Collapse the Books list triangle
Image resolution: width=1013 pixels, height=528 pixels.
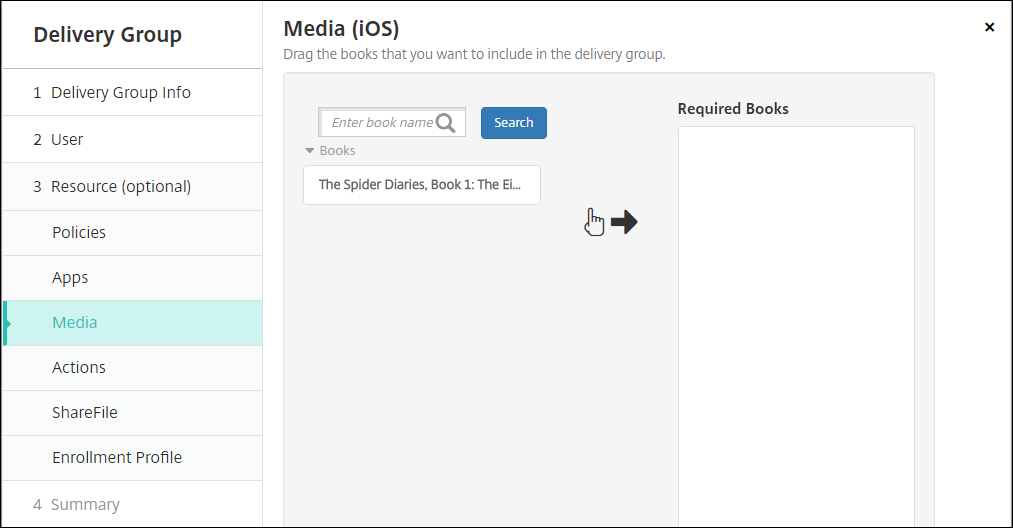click(310, 151)
